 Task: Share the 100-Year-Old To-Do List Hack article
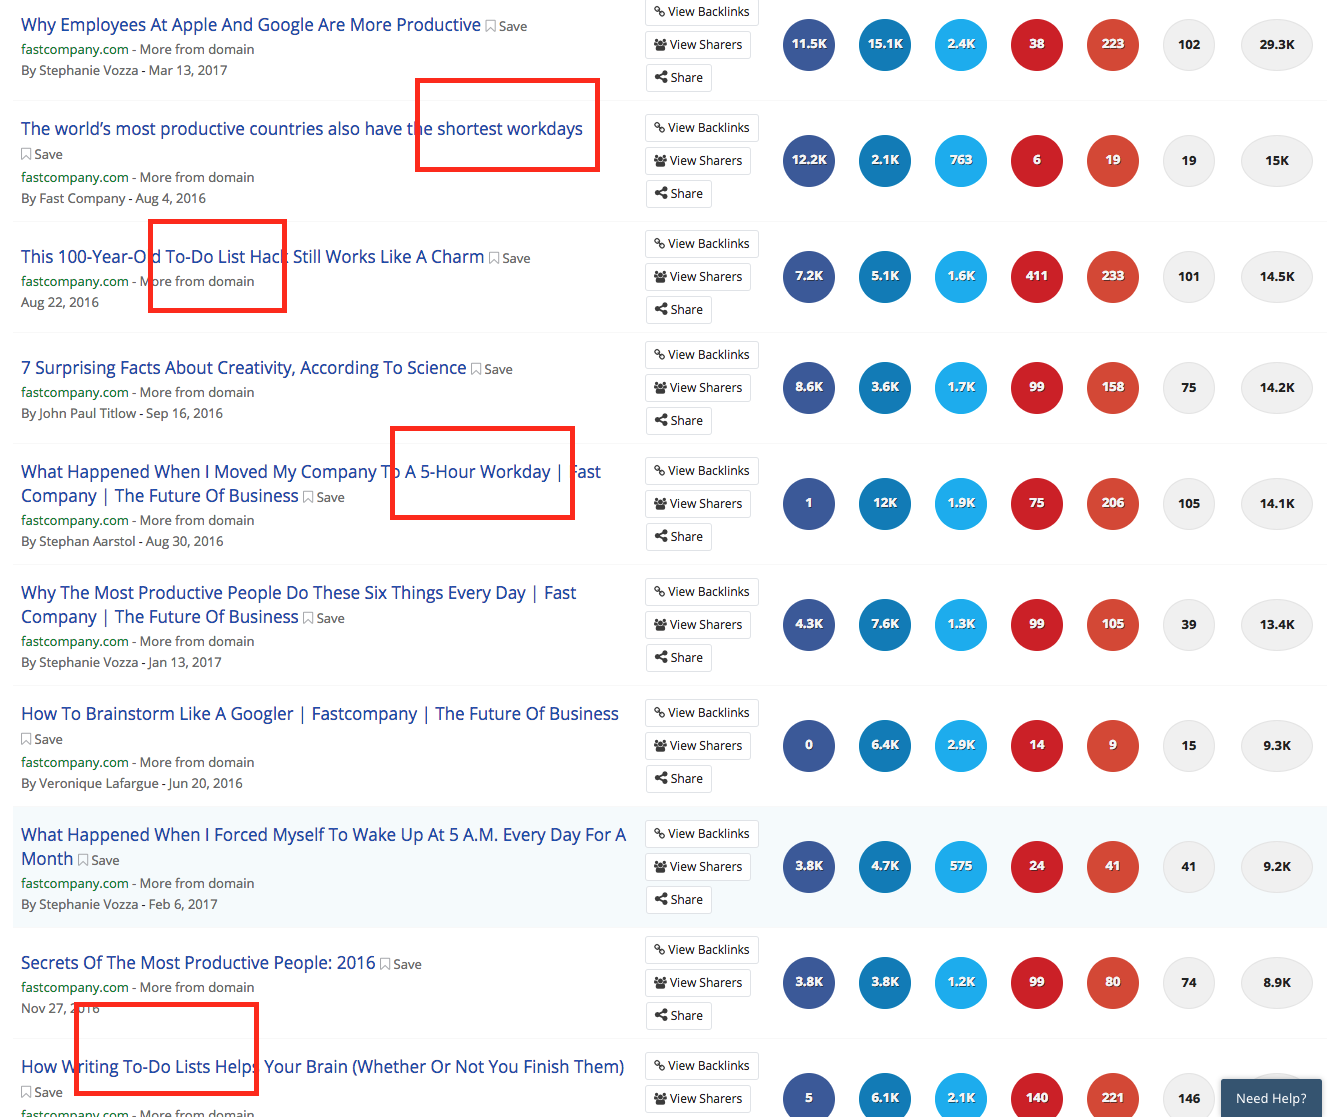click(x=679, y=310)
